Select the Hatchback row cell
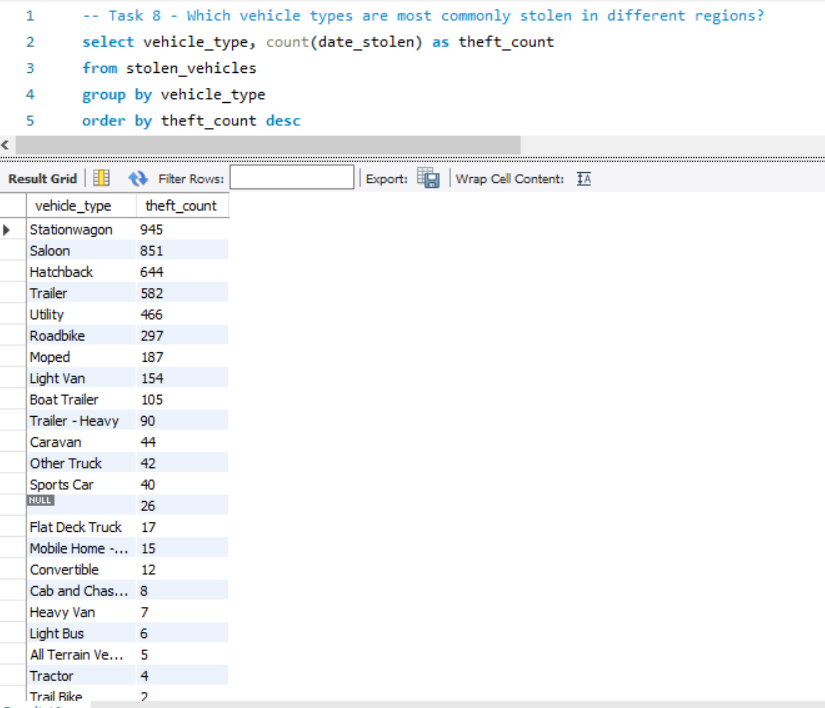The width and height of the screenshot is (825, 708). coord(61,272)
